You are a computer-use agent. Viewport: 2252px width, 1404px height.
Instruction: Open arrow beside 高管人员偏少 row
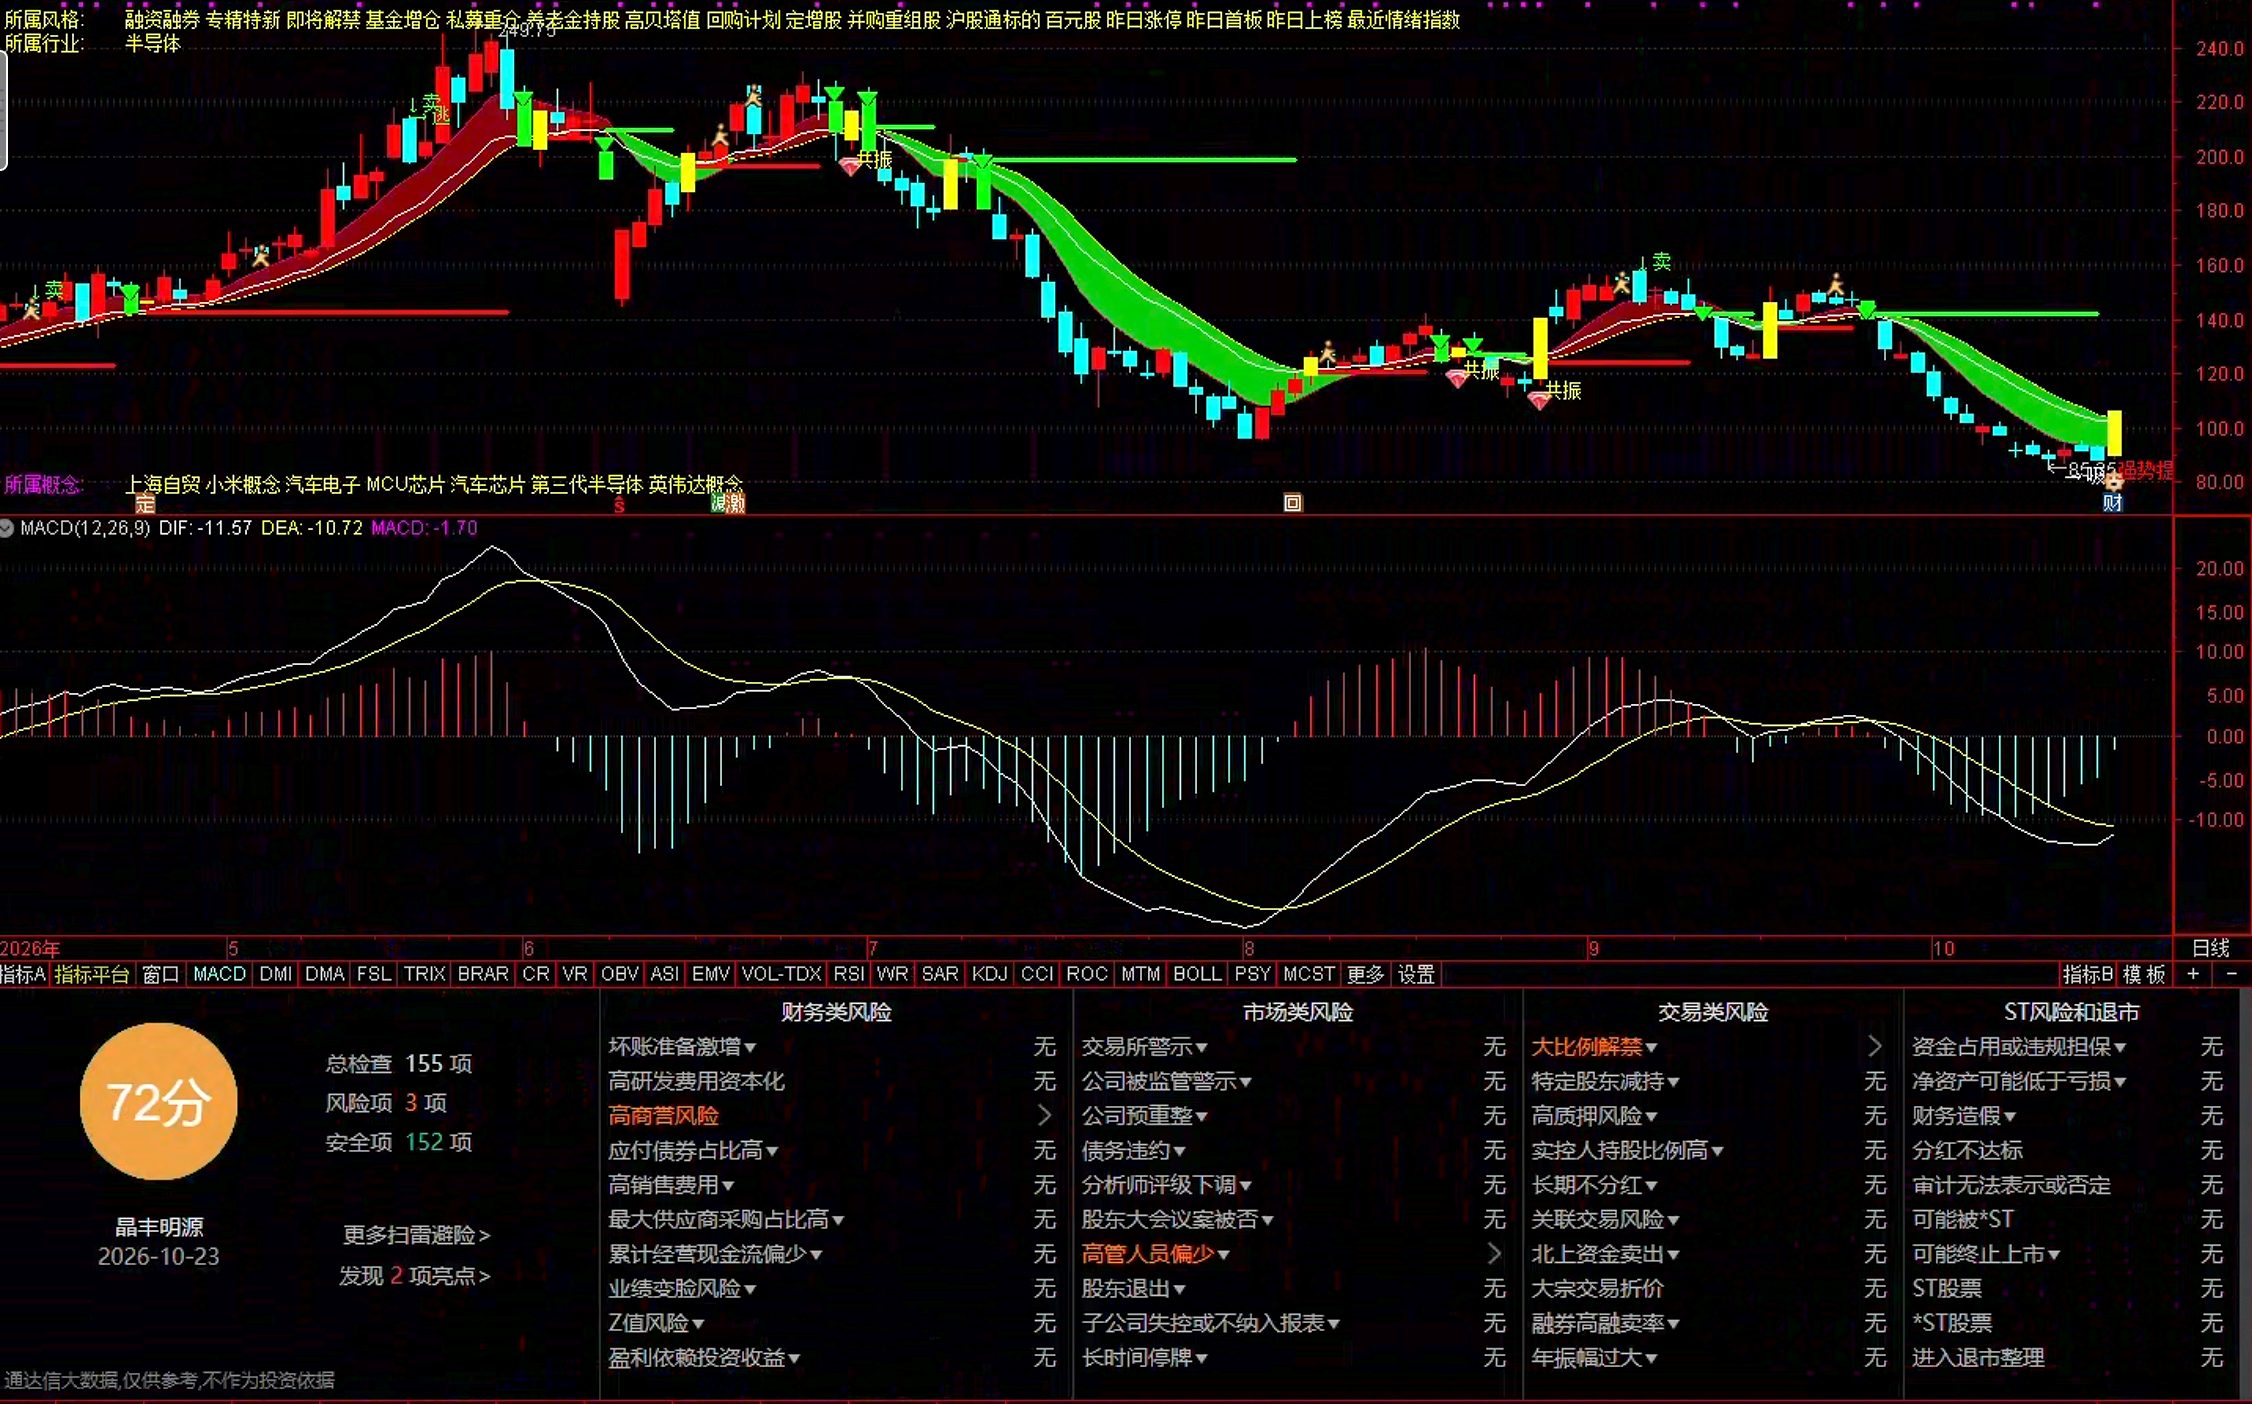pyautogui.click(x=1494, y=1253)
